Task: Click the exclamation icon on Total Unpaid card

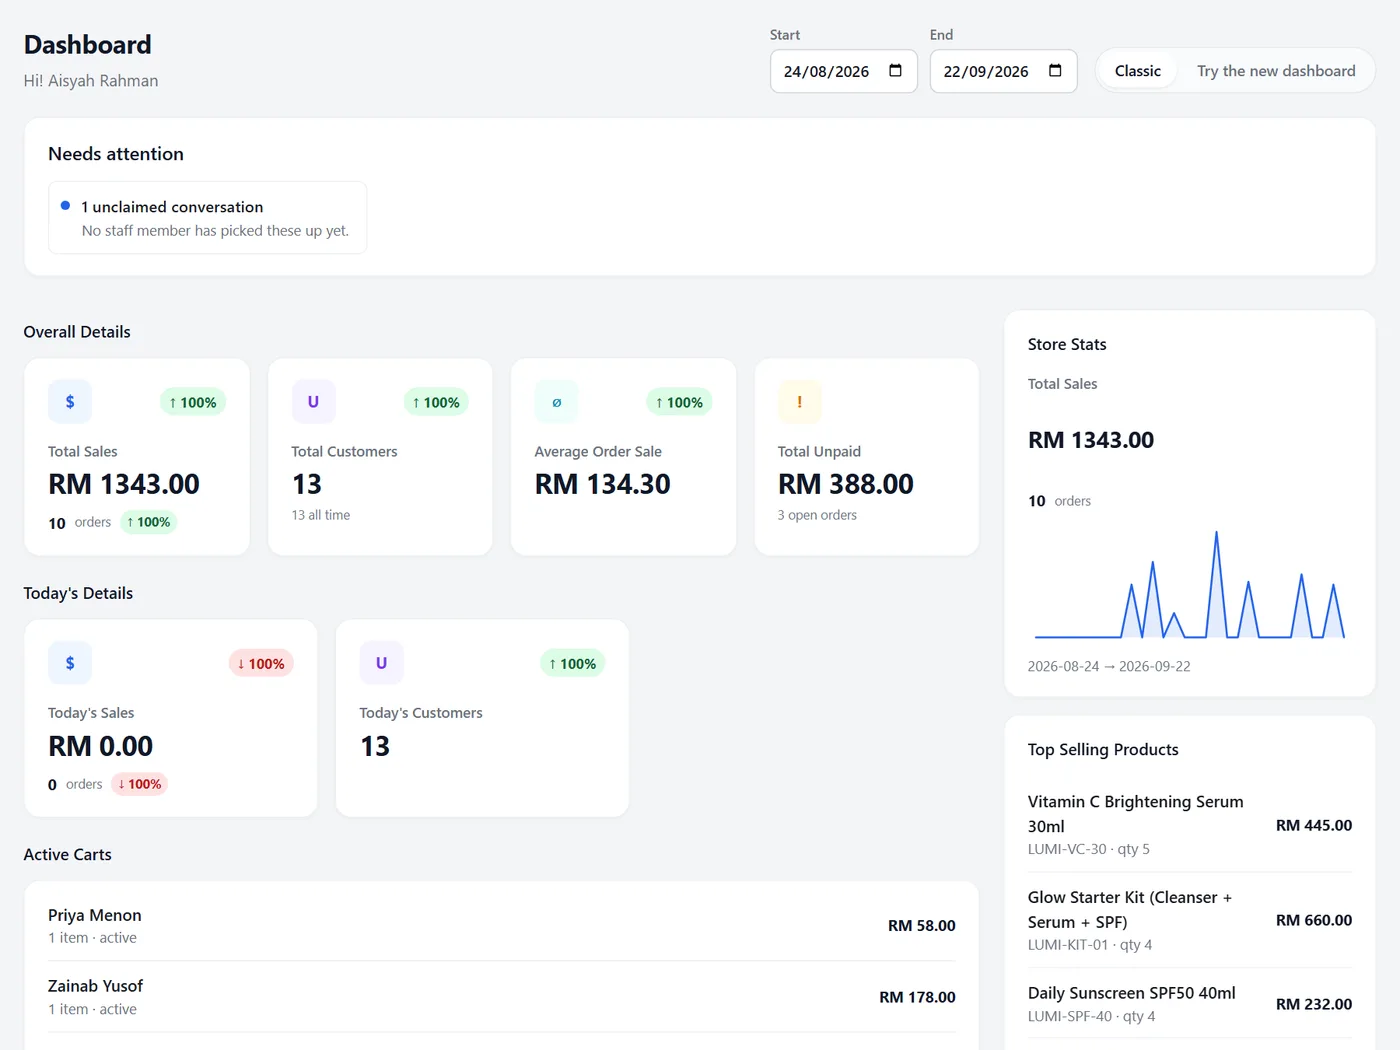Action: click(800, 402)
